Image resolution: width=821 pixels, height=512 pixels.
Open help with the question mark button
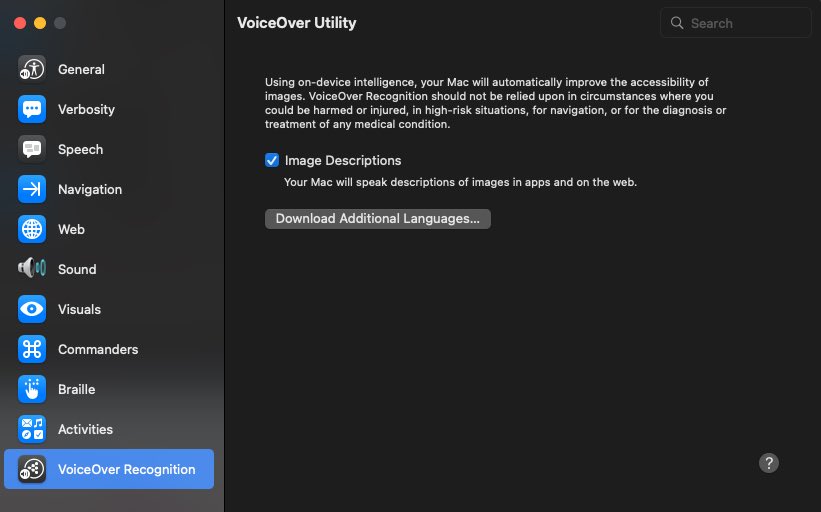tap(769, 463)
